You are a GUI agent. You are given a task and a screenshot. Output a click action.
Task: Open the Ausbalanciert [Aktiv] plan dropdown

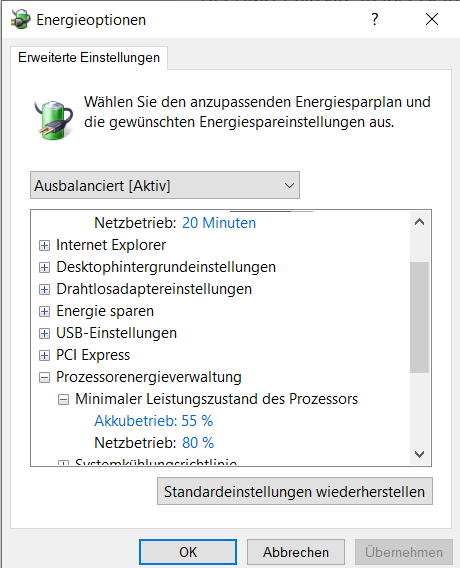pos(165,185)
